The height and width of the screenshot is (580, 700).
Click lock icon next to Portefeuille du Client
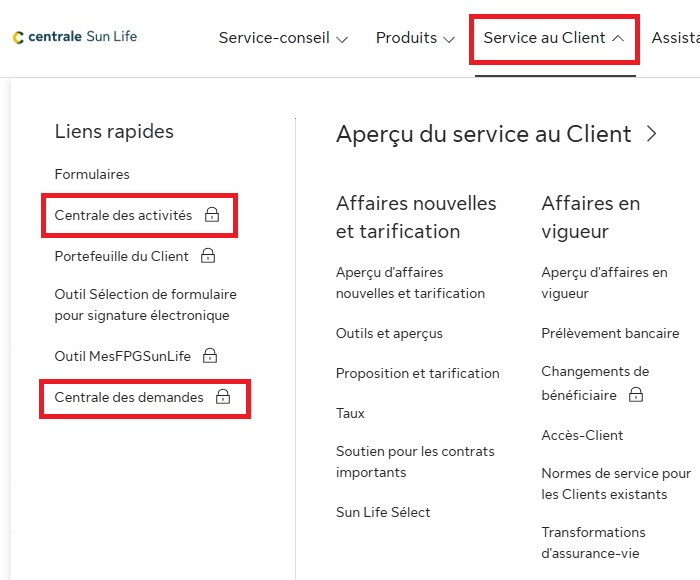[208, 256]
